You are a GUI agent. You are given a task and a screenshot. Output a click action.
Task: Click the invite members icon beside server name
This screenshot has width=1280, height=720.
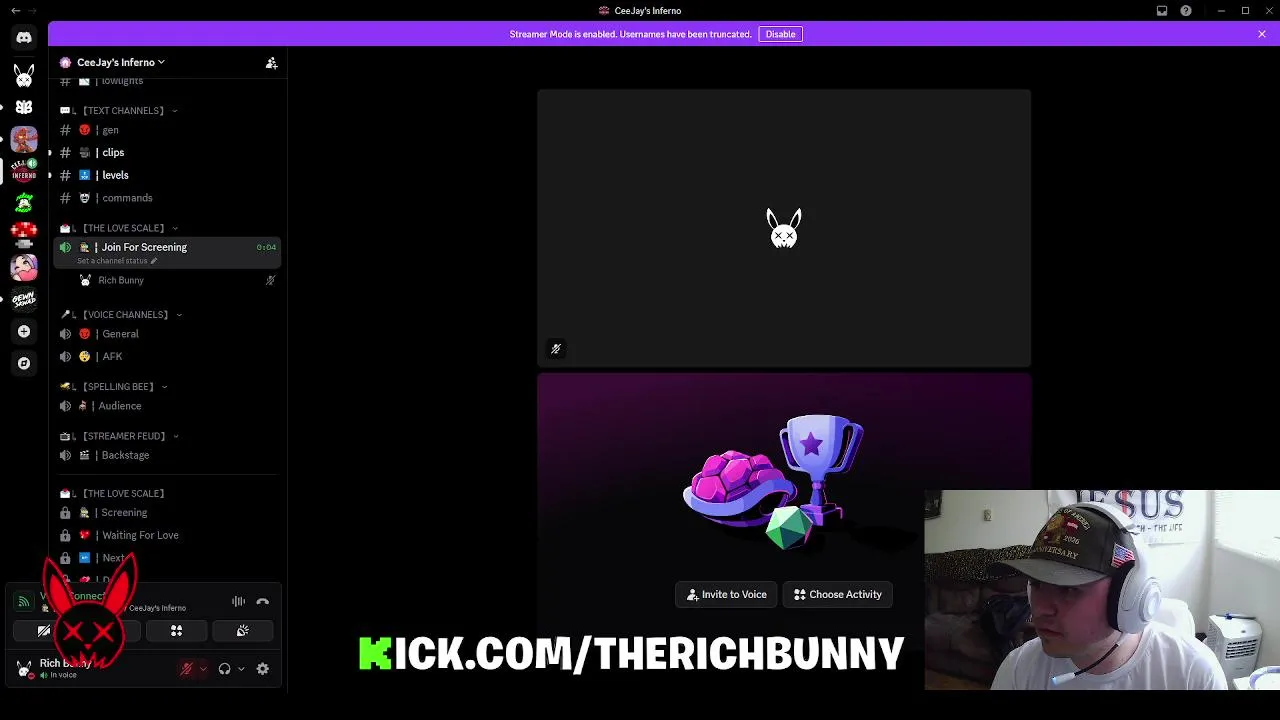[271, 62]
